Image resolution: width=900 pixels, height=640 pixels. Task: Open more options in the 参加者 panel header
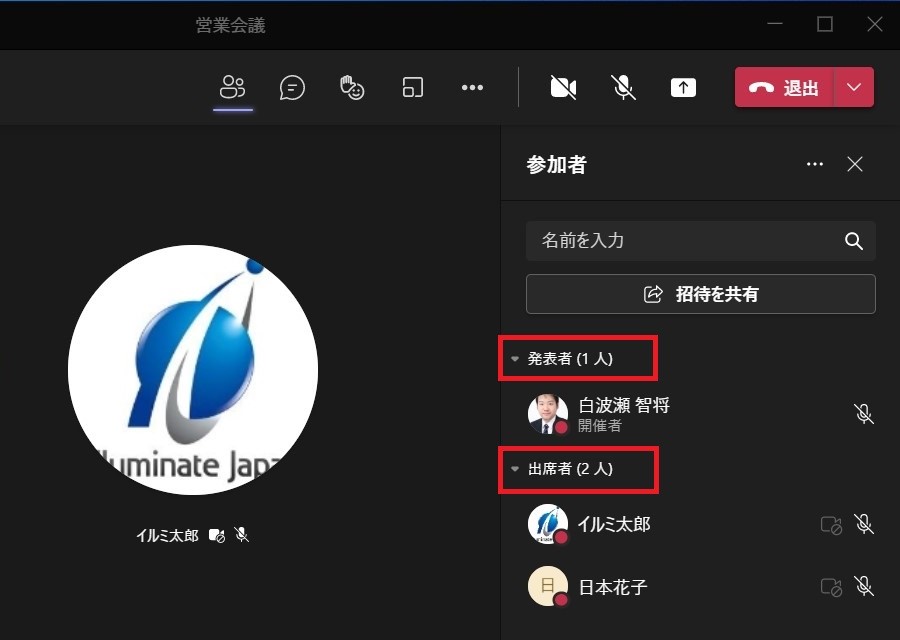[x=815, y=164]
